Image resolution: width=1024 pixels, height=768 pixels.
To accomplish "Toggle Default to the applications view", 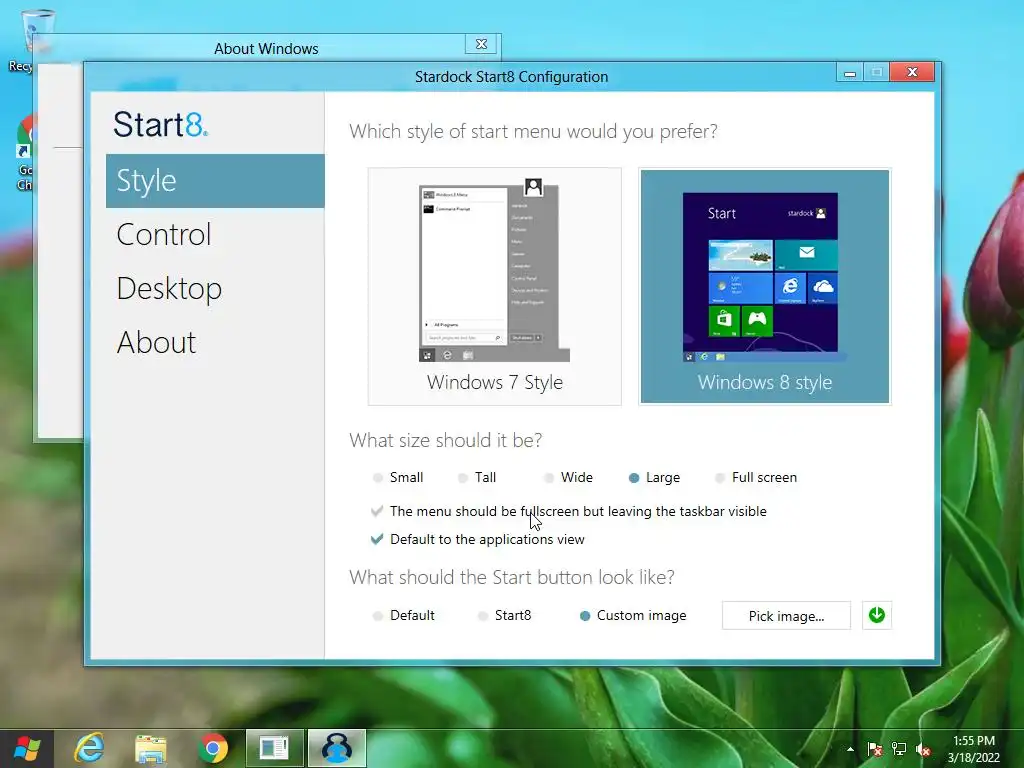I will (x=477, y=539).
